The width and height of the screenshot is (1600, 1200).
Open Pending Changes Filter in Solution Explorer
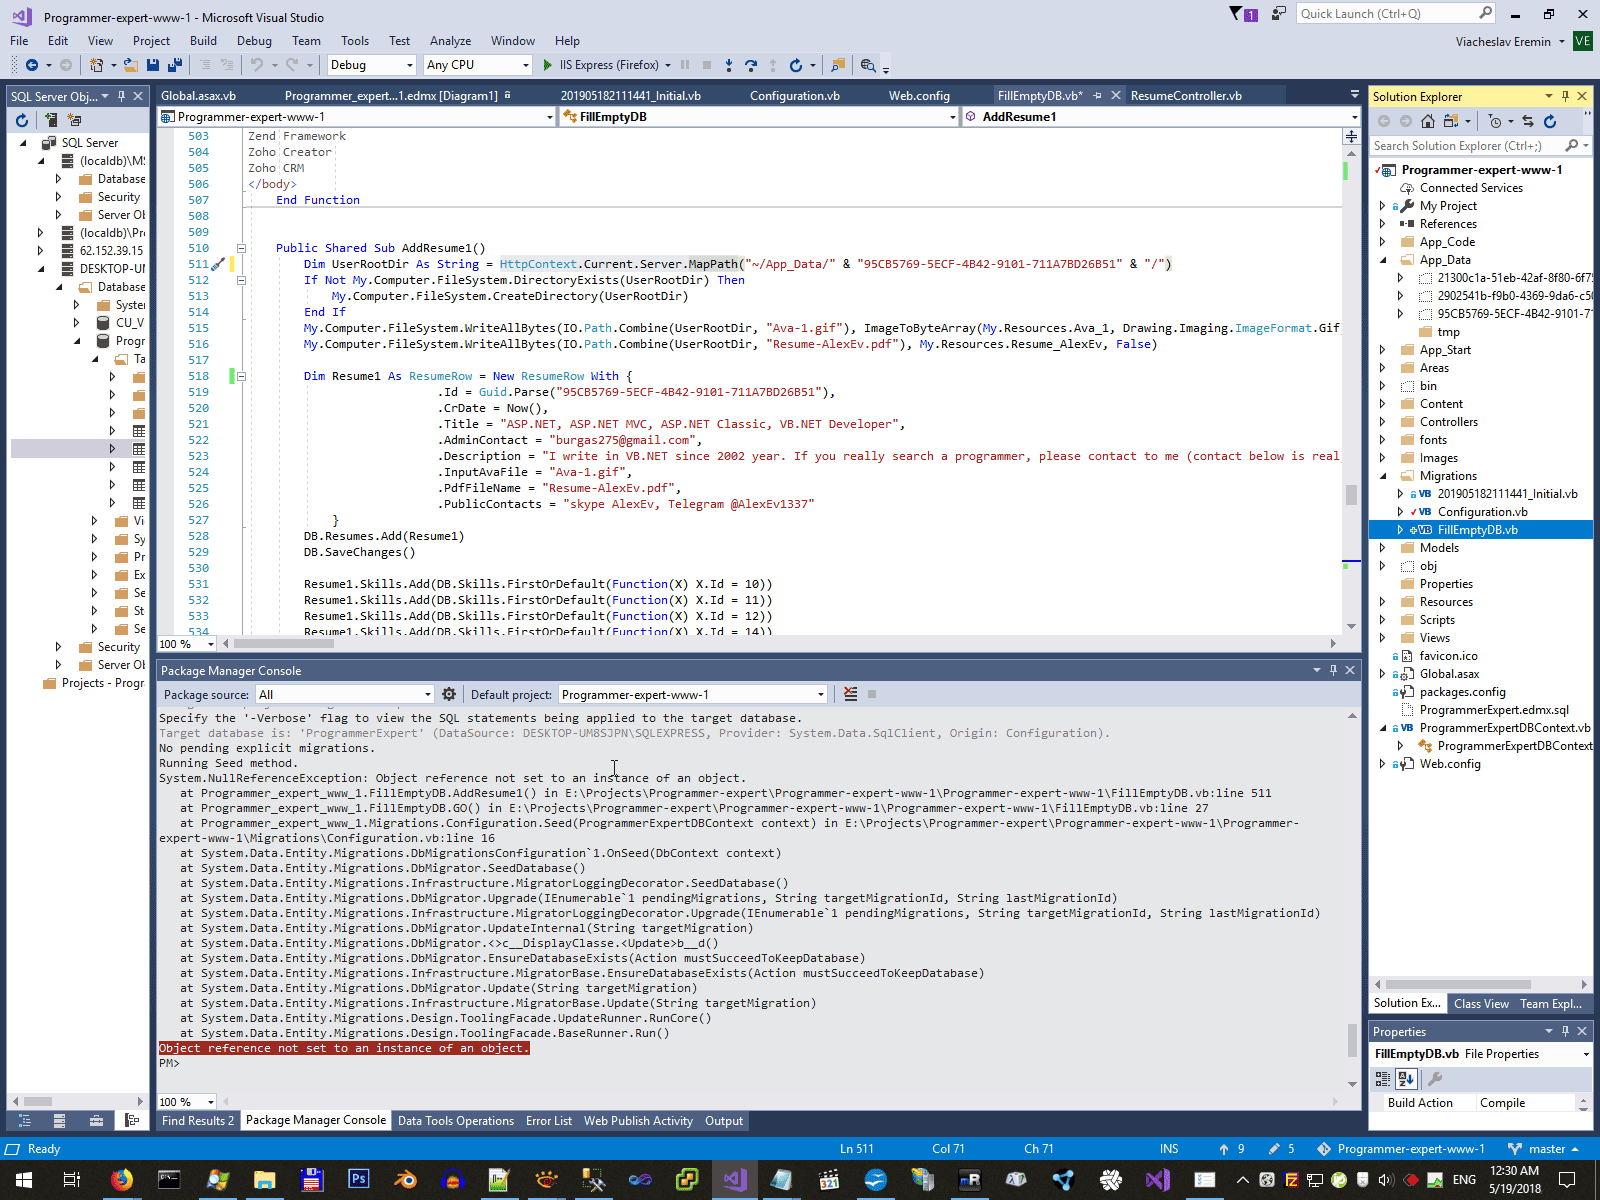point(1495,121)
